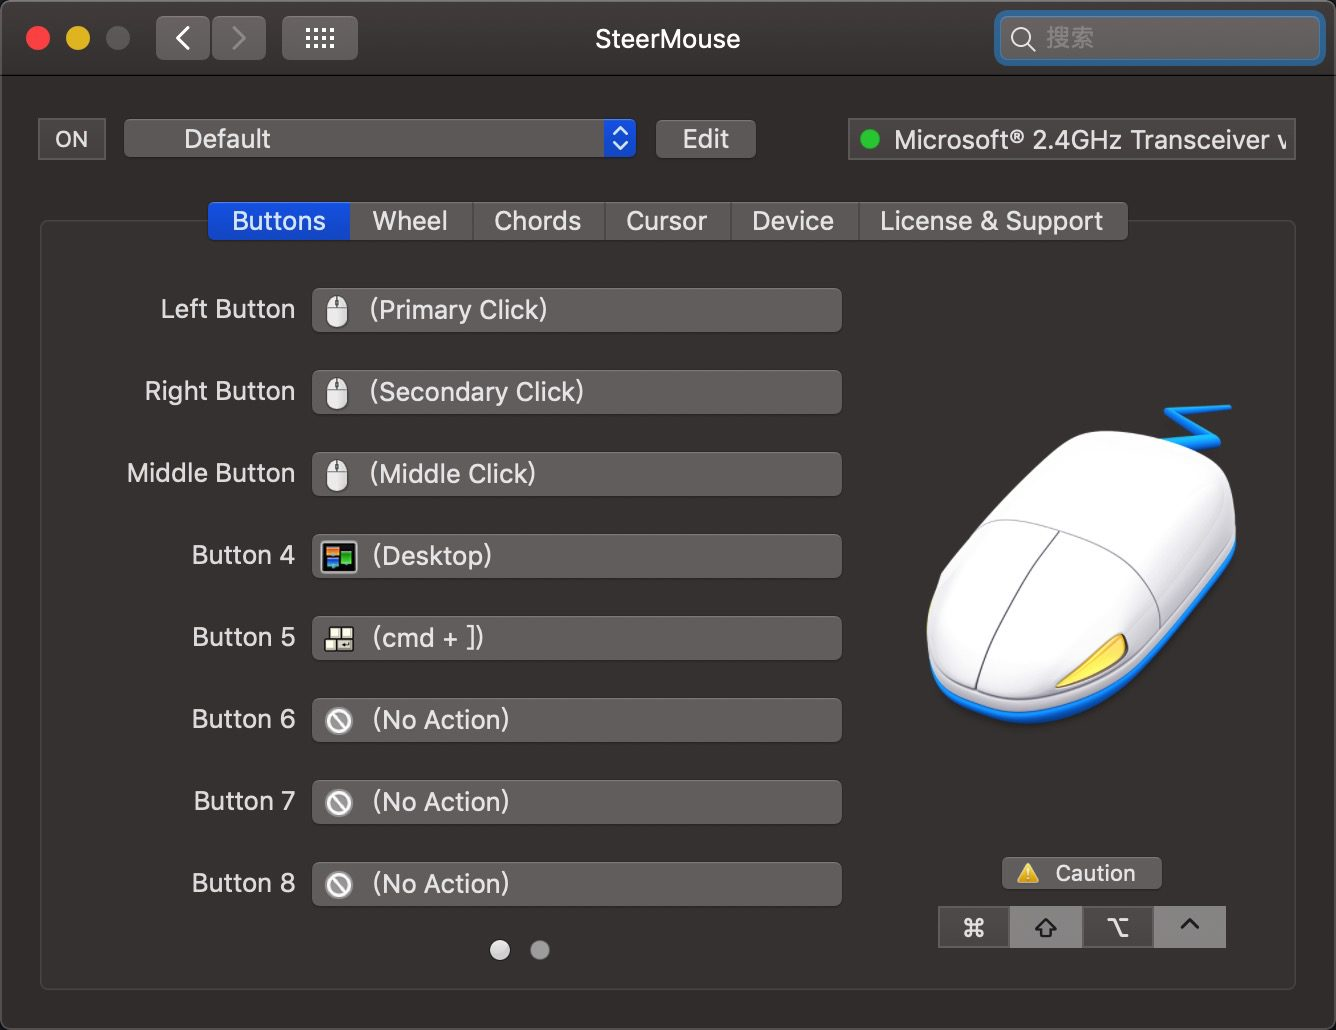This screenshot has width=1336, height=1030.
Task: Open the Button 6 action menu
Action: click(577, 720)
